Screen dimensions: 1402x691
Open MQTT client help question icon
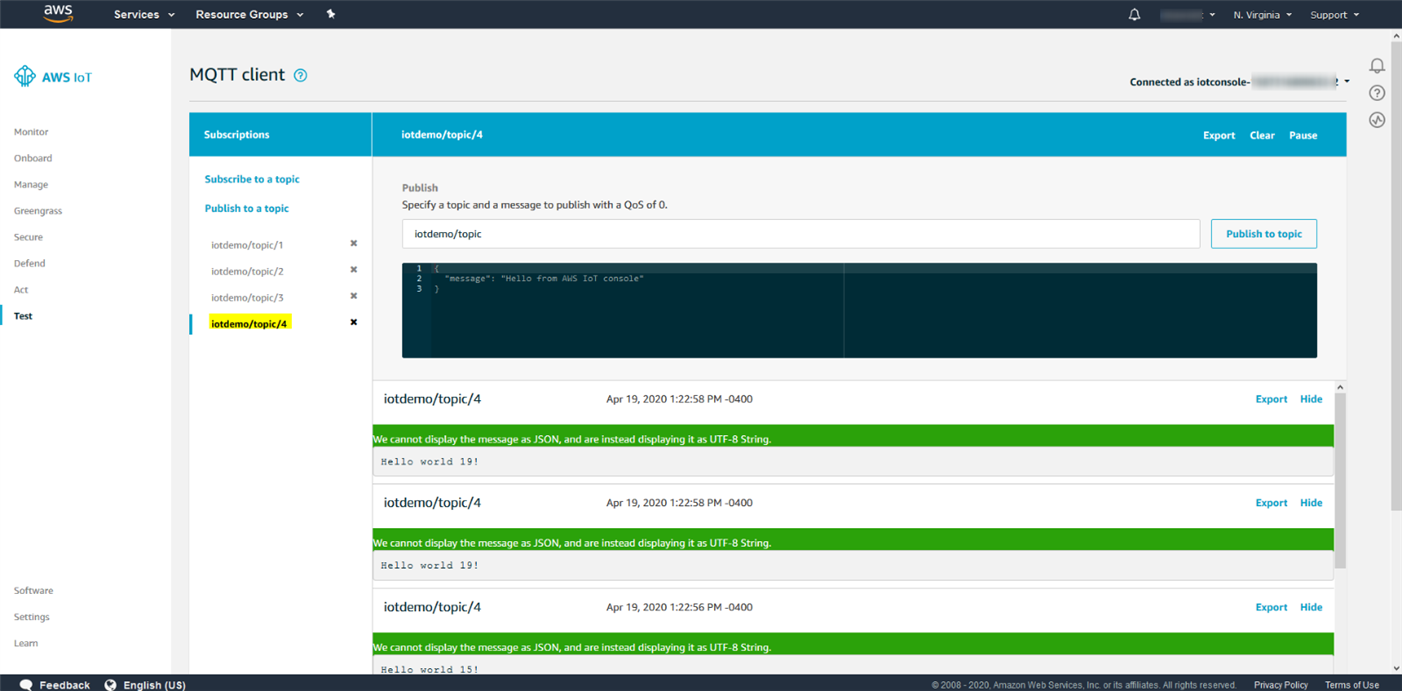[300, 75]
